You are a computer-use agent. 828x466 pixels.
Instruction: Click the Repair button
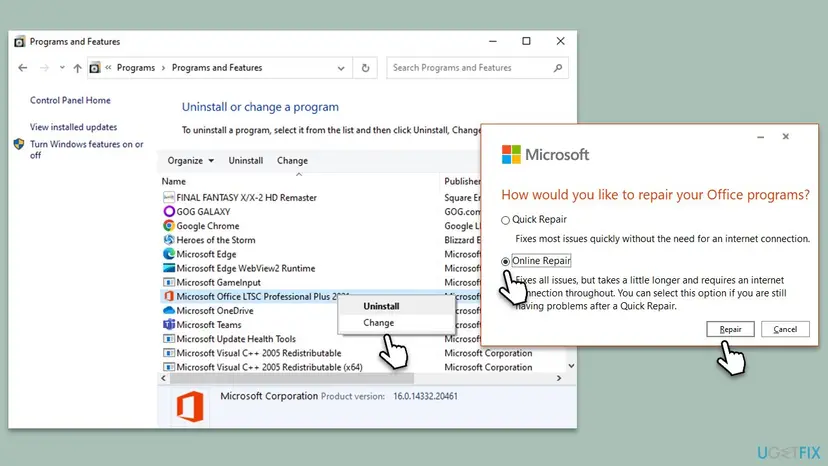coord(730,329)
